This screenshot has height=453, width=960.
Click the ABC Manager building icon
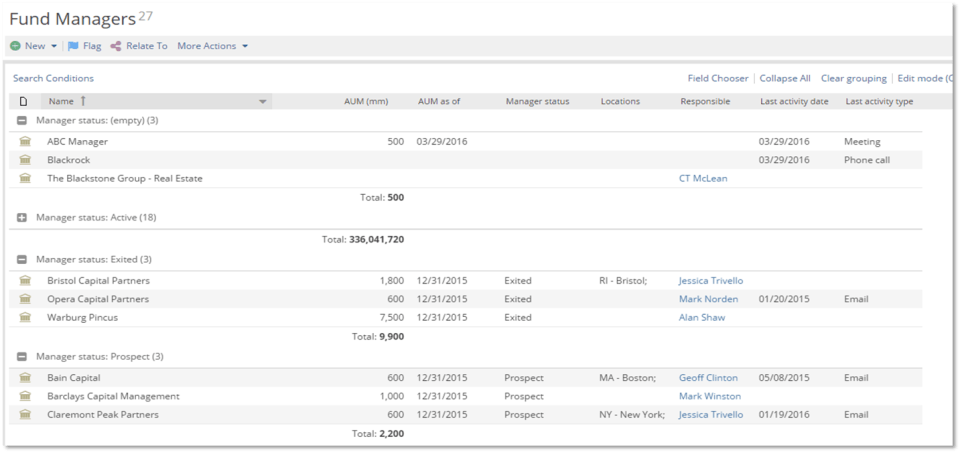tap(25, 142)
